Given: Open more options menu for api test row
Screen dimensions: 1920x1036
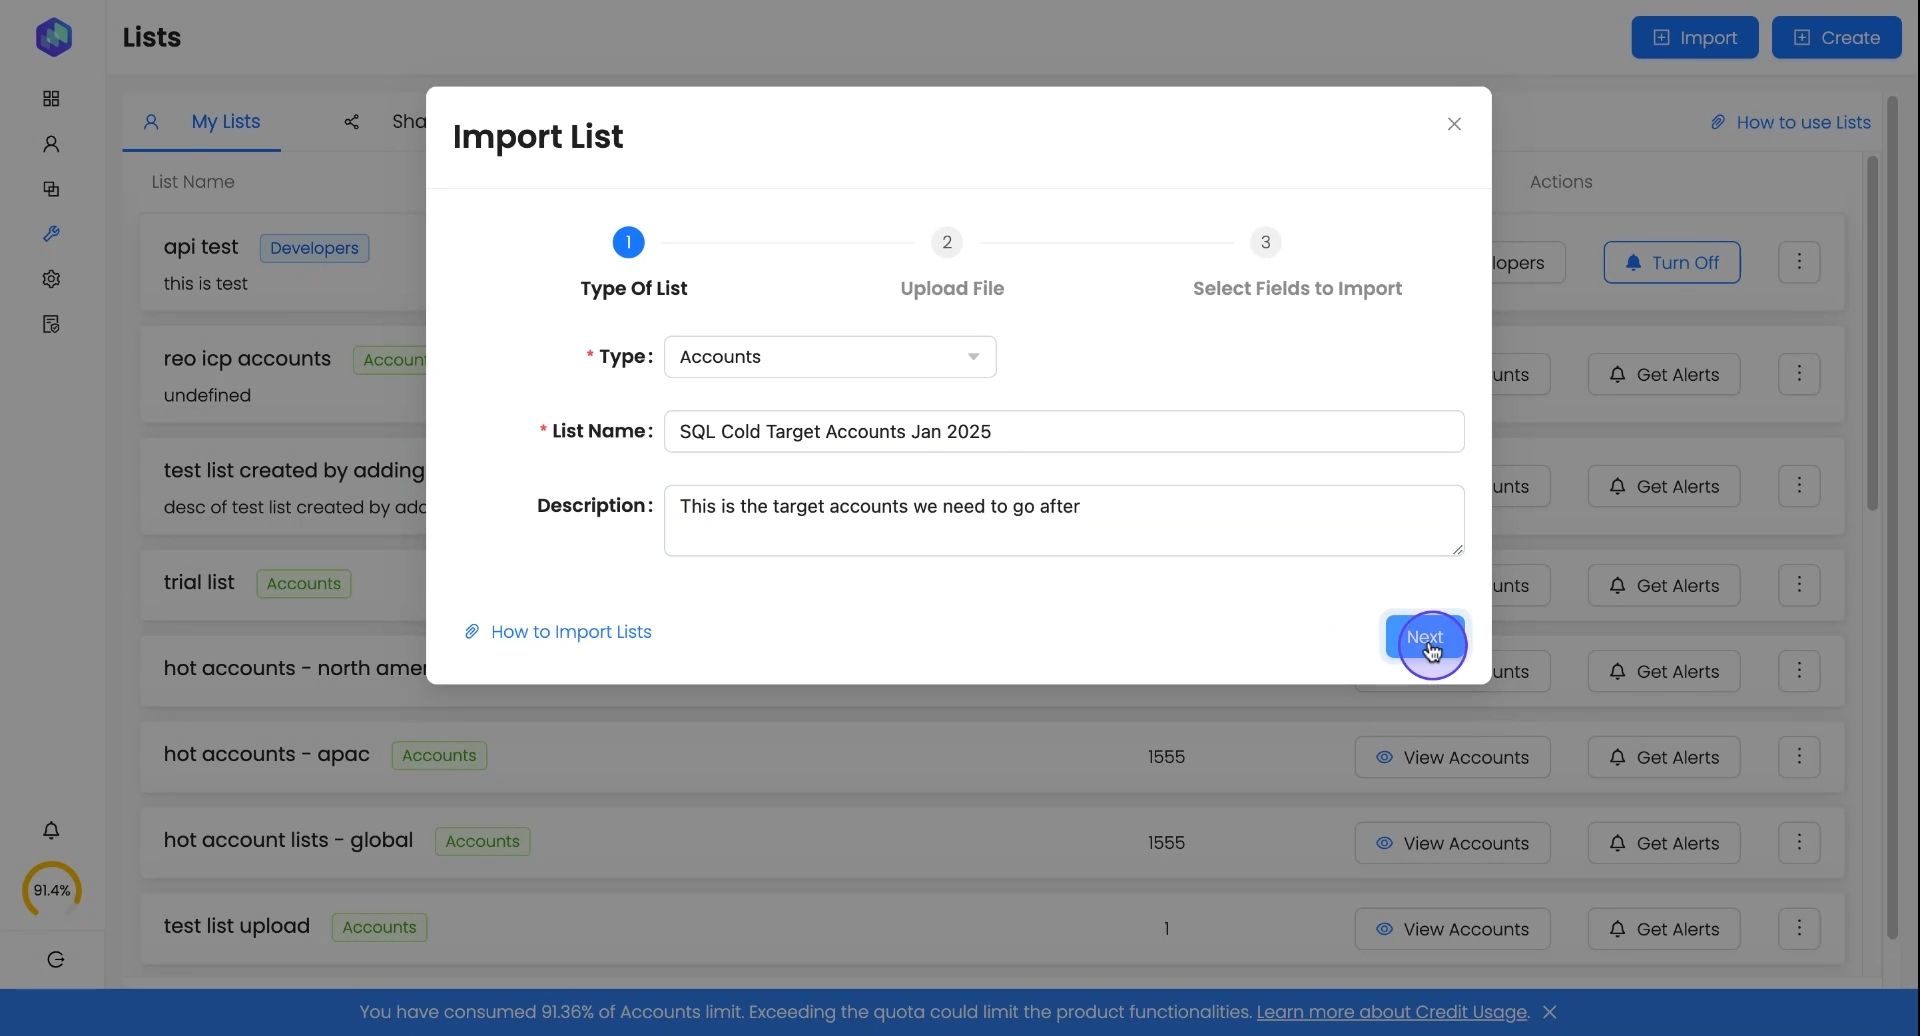Looking at the screenshot, I should (1800, 263).
